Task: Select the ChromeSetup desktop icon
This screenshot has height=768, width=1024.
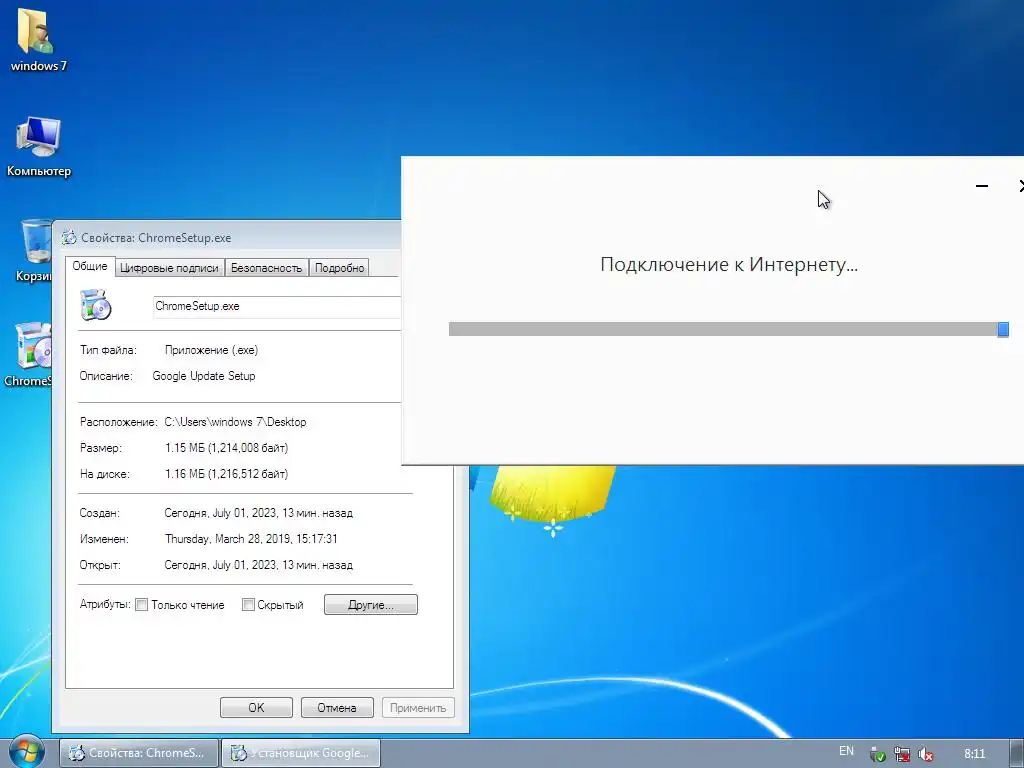Action: point(29,355)
